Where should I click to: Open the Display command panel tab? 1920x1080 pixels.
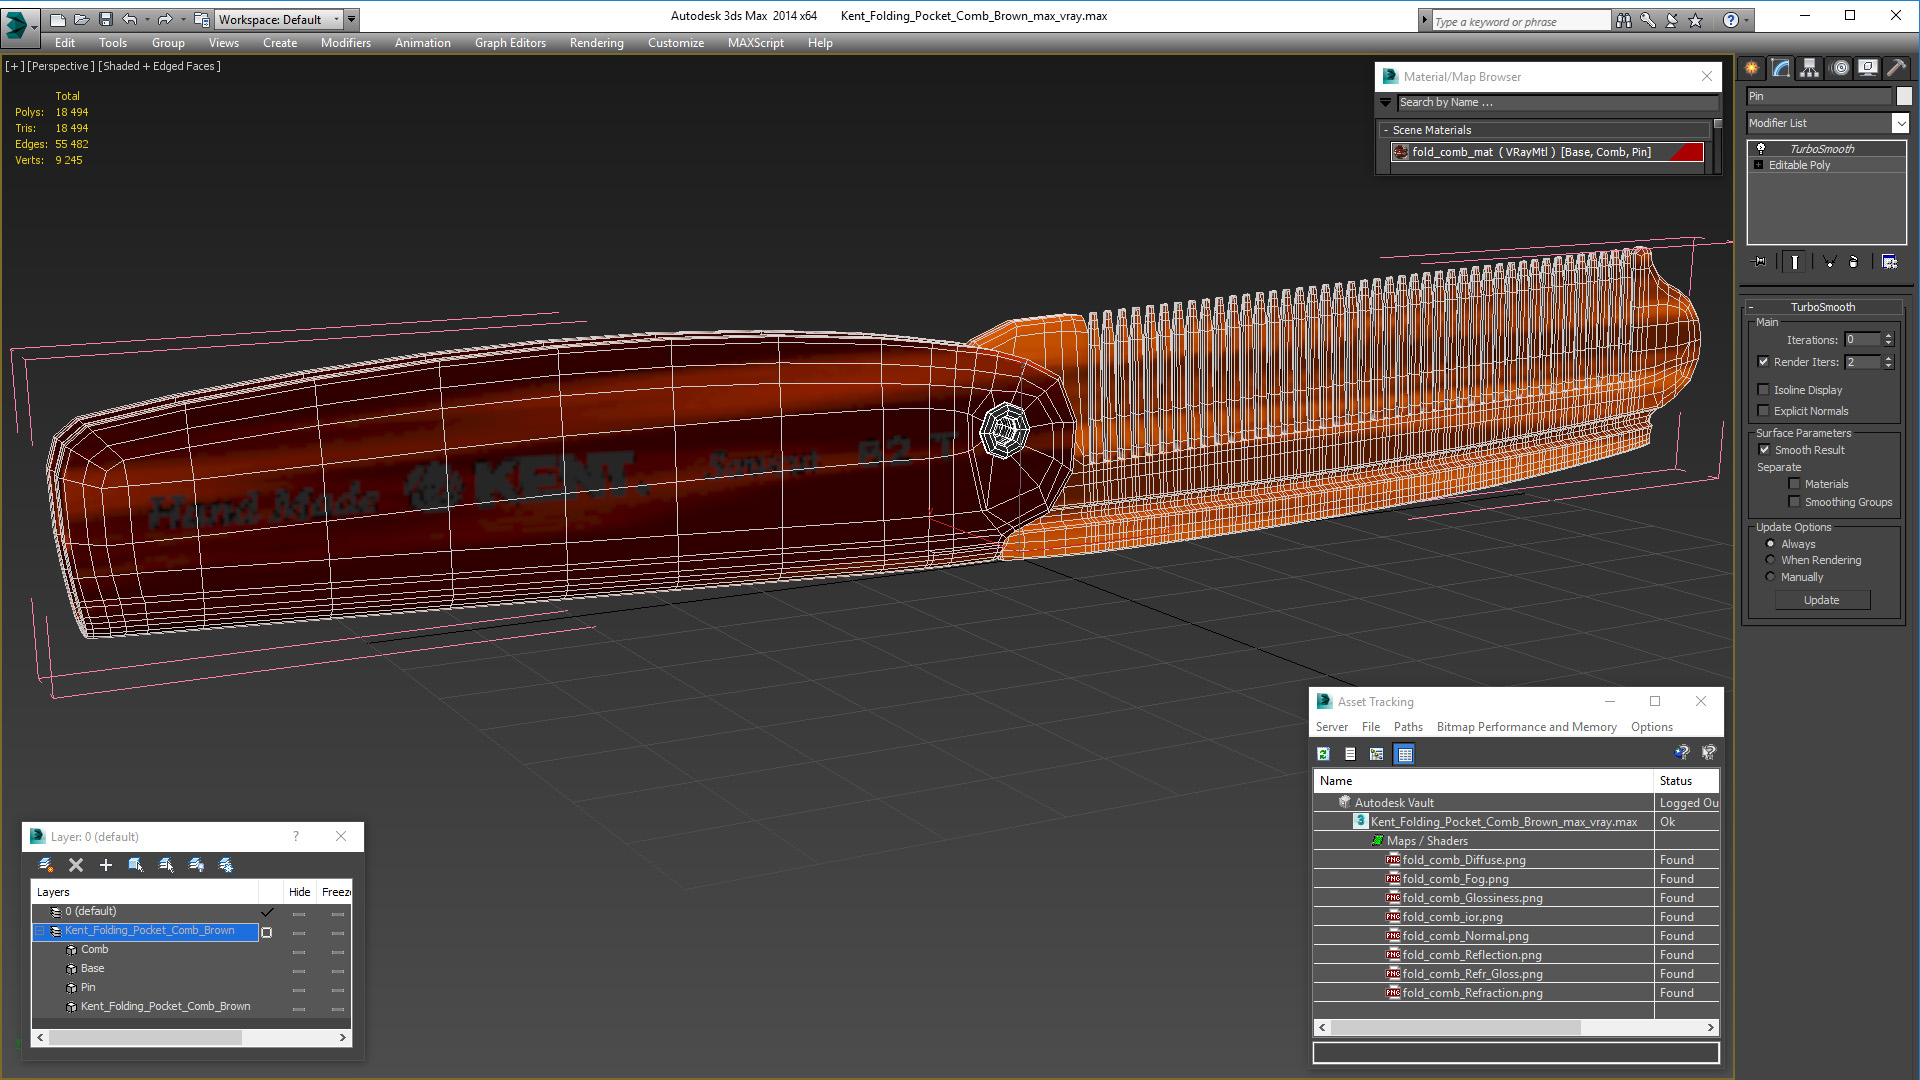coord(1868,68)
